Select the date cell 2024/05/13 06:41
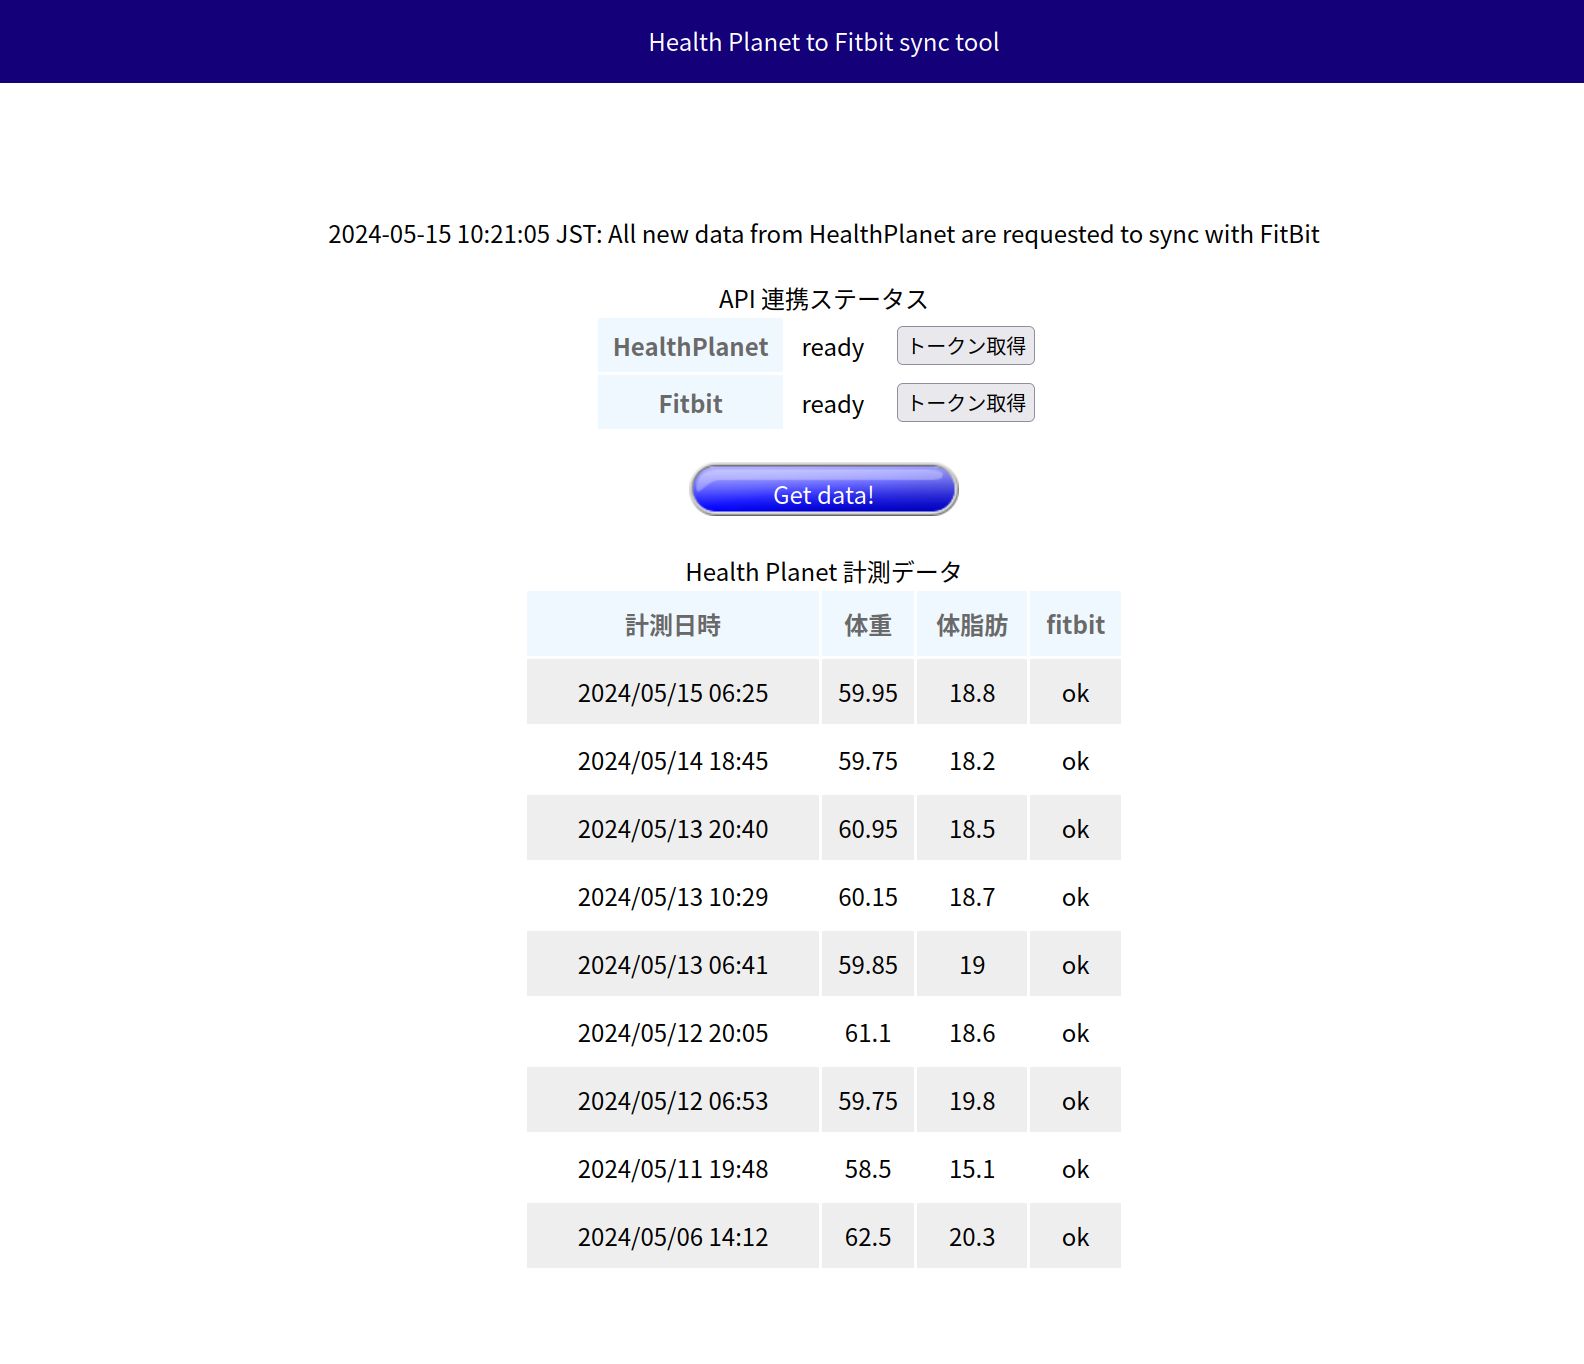 click(x=673, y=964)
